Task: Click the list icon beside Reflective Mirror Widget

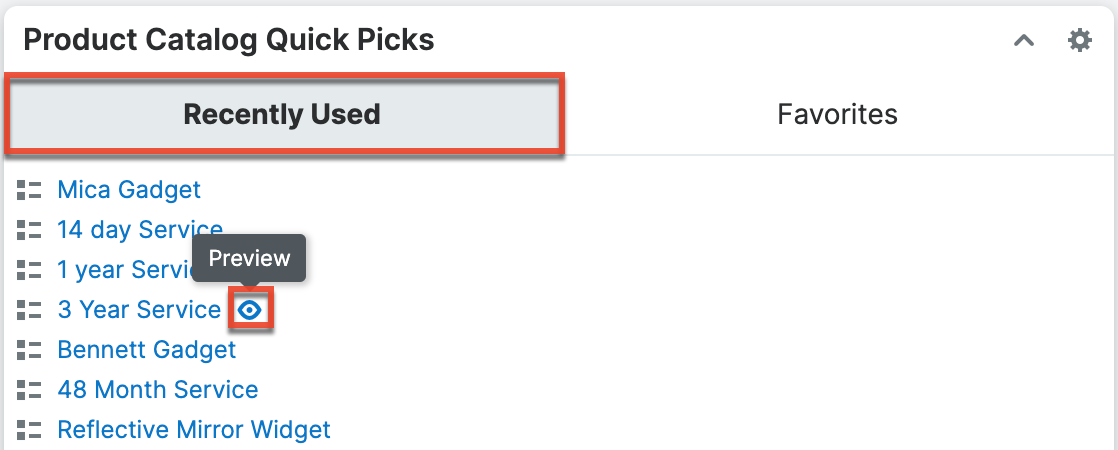Action: click(x=29, y=430)
